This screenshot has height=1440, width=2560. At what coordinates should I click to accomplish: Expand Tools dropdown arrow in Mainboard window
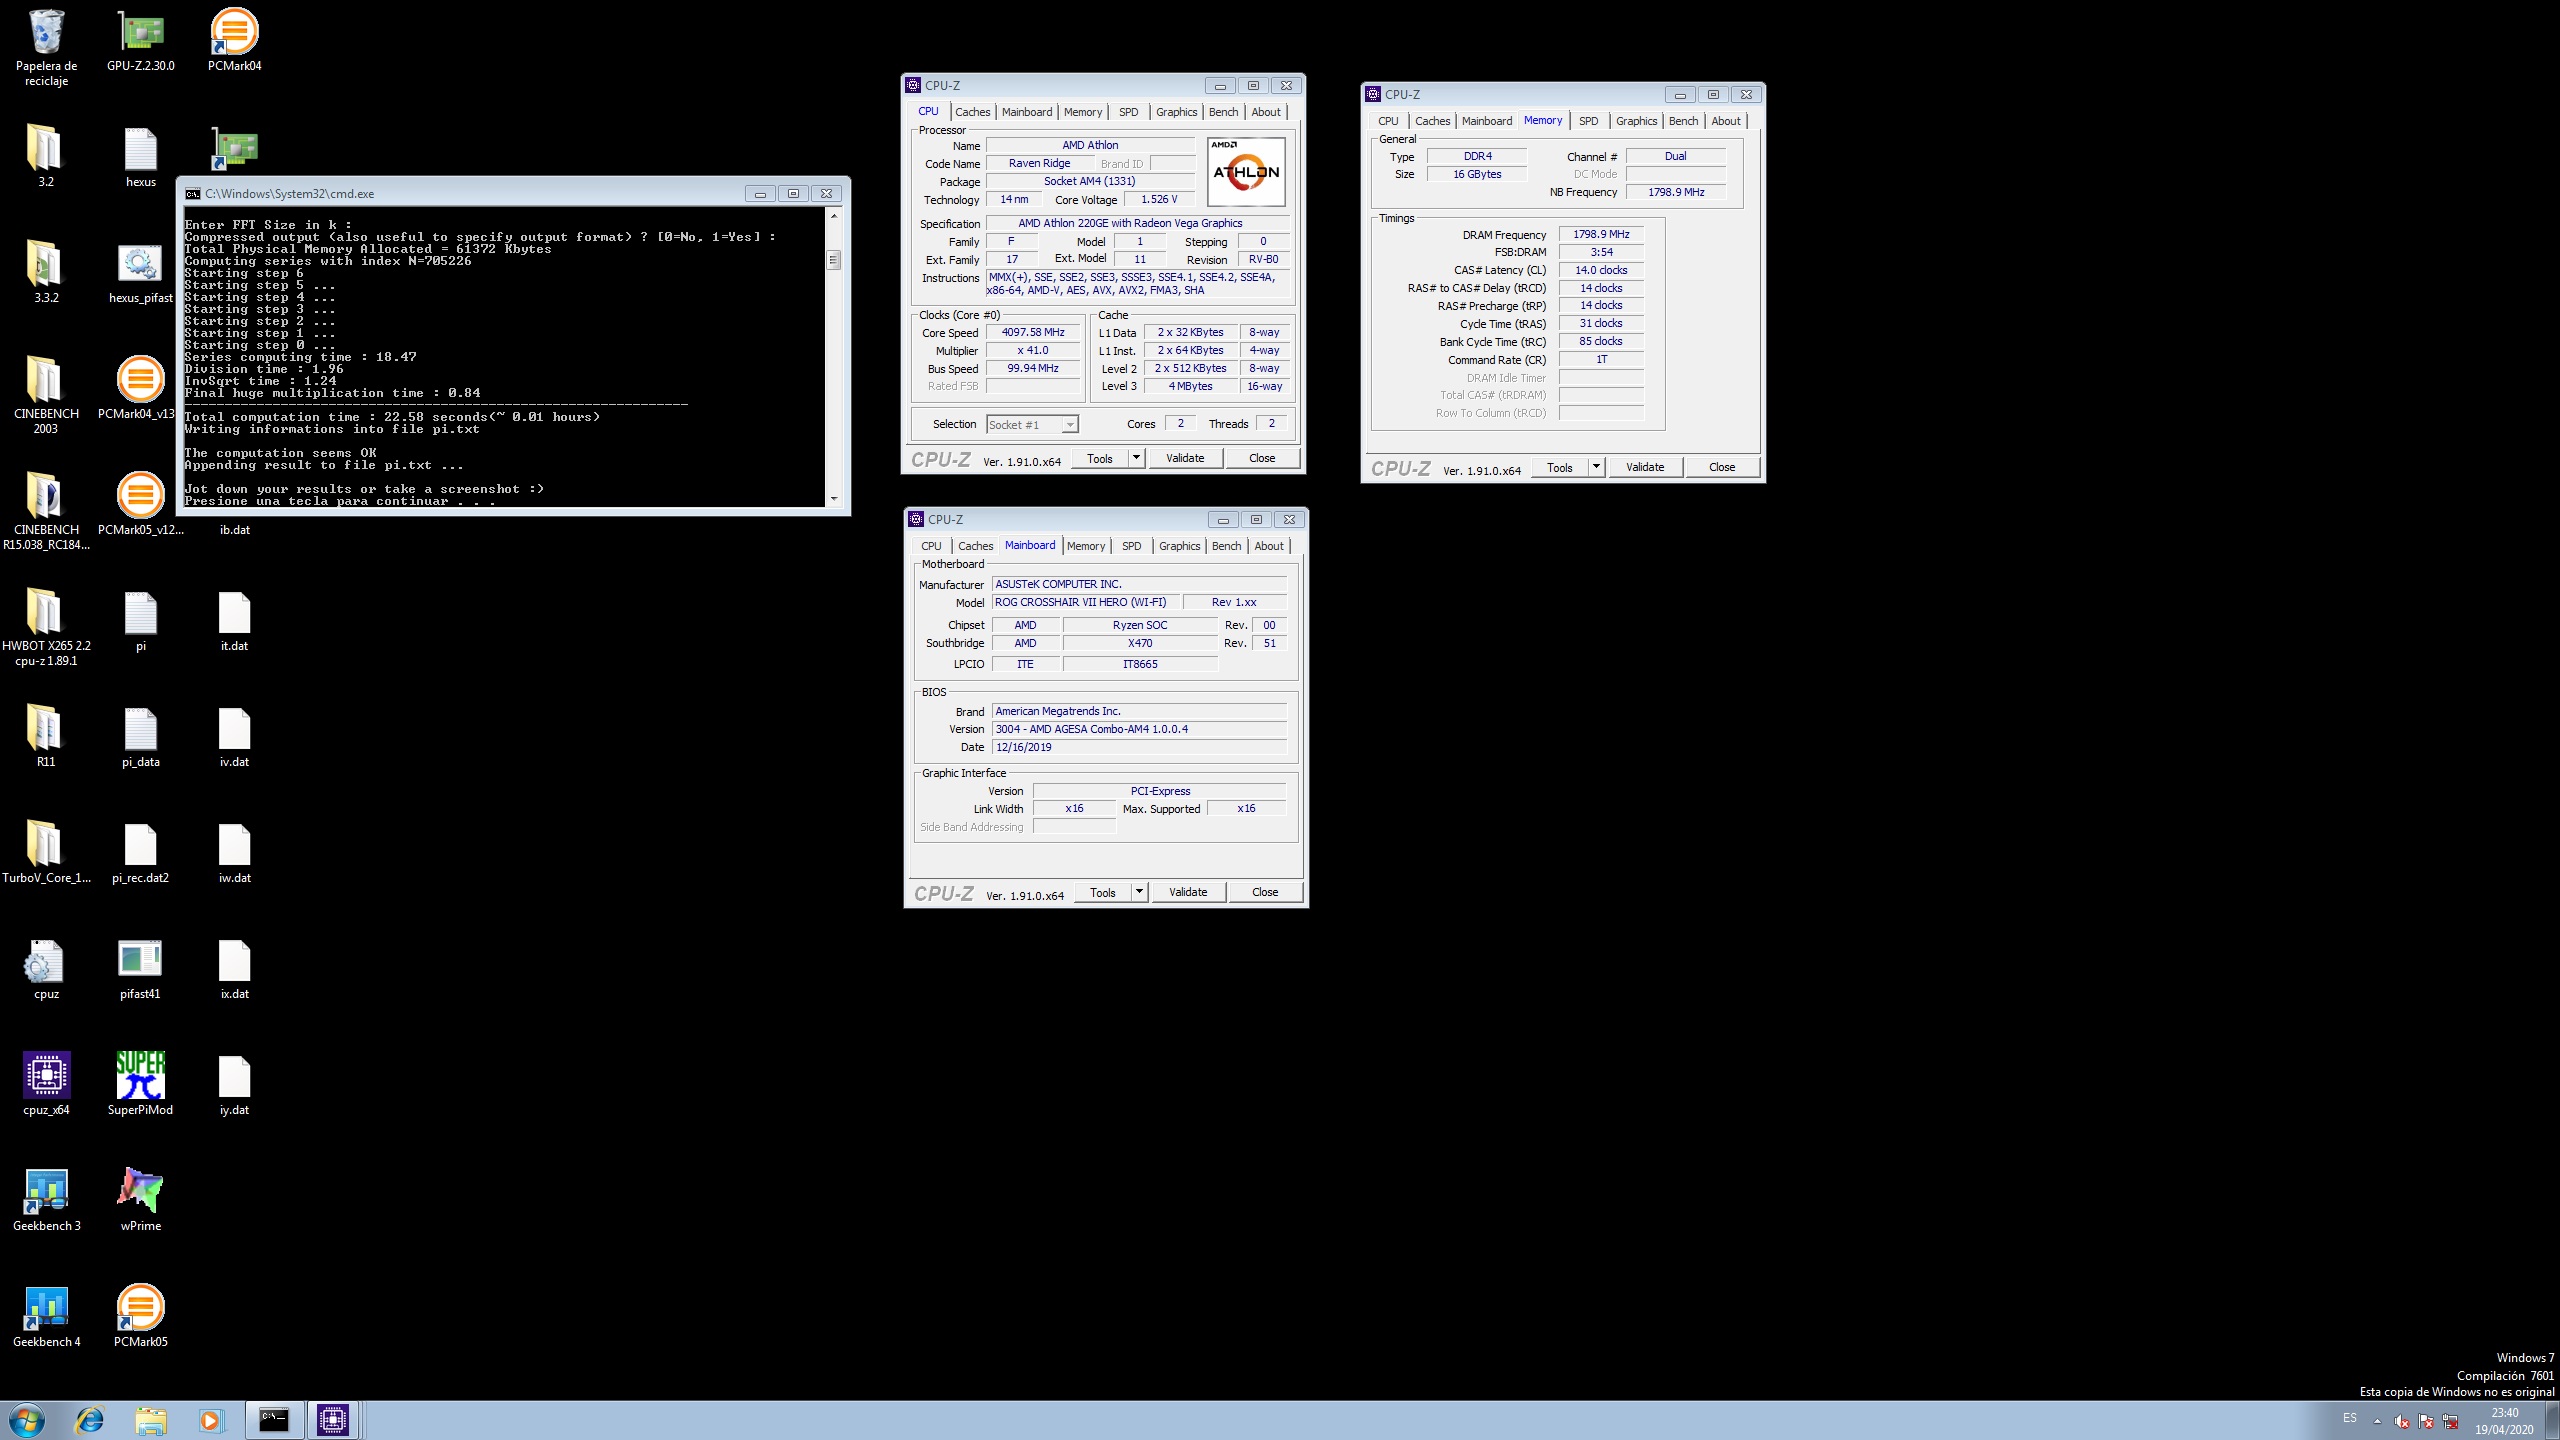coord(1139,892)
